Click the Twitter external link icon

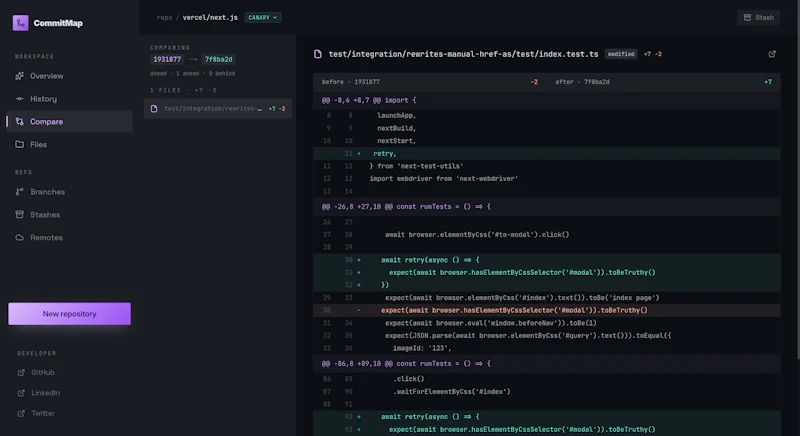pyautogui.click(x=21, y=414)
